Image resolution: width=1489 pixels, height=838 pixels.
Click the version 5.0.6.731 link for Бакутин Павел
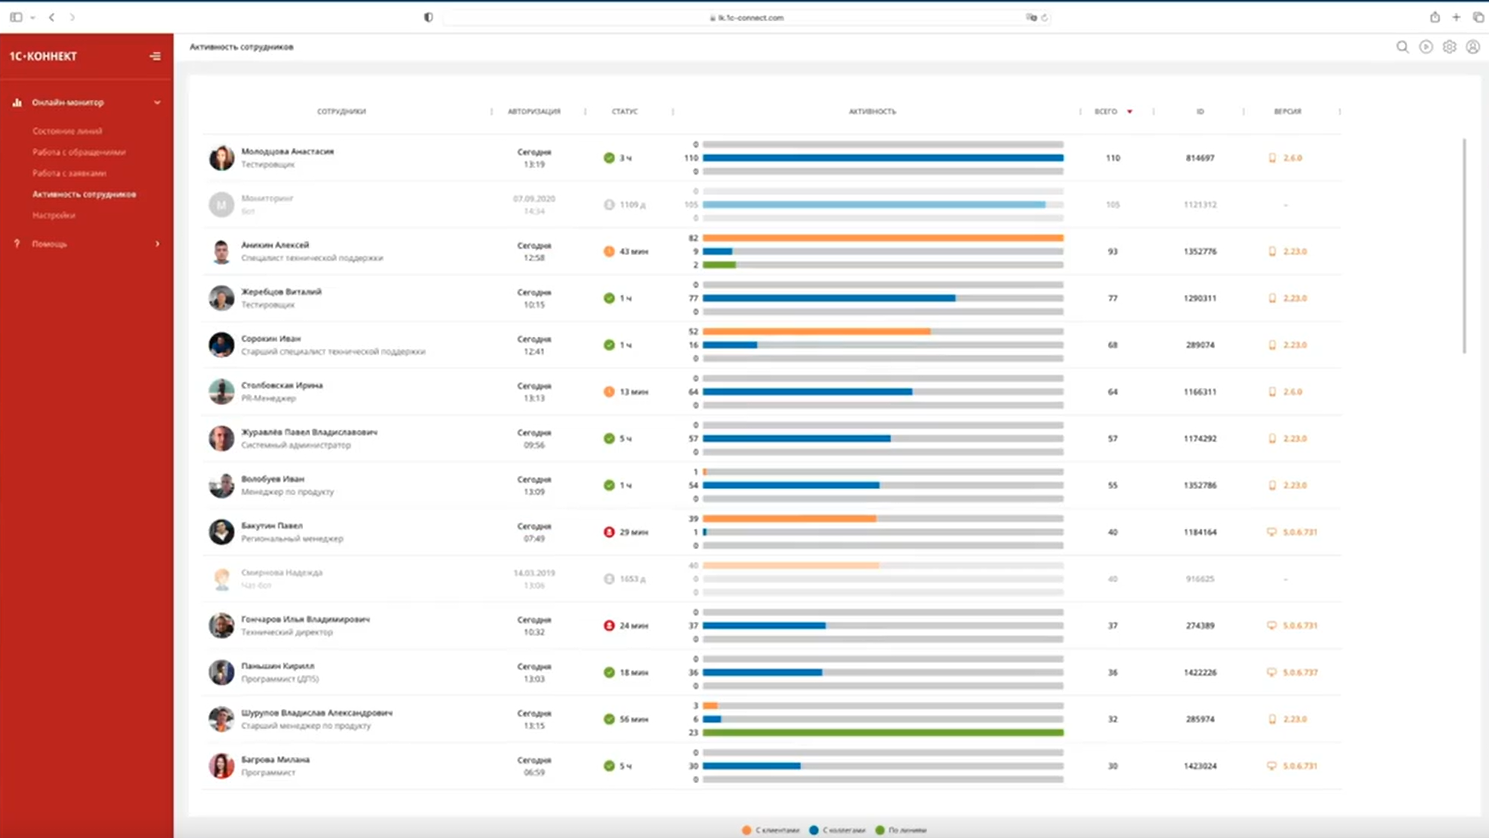click(x=1300, y=532)
